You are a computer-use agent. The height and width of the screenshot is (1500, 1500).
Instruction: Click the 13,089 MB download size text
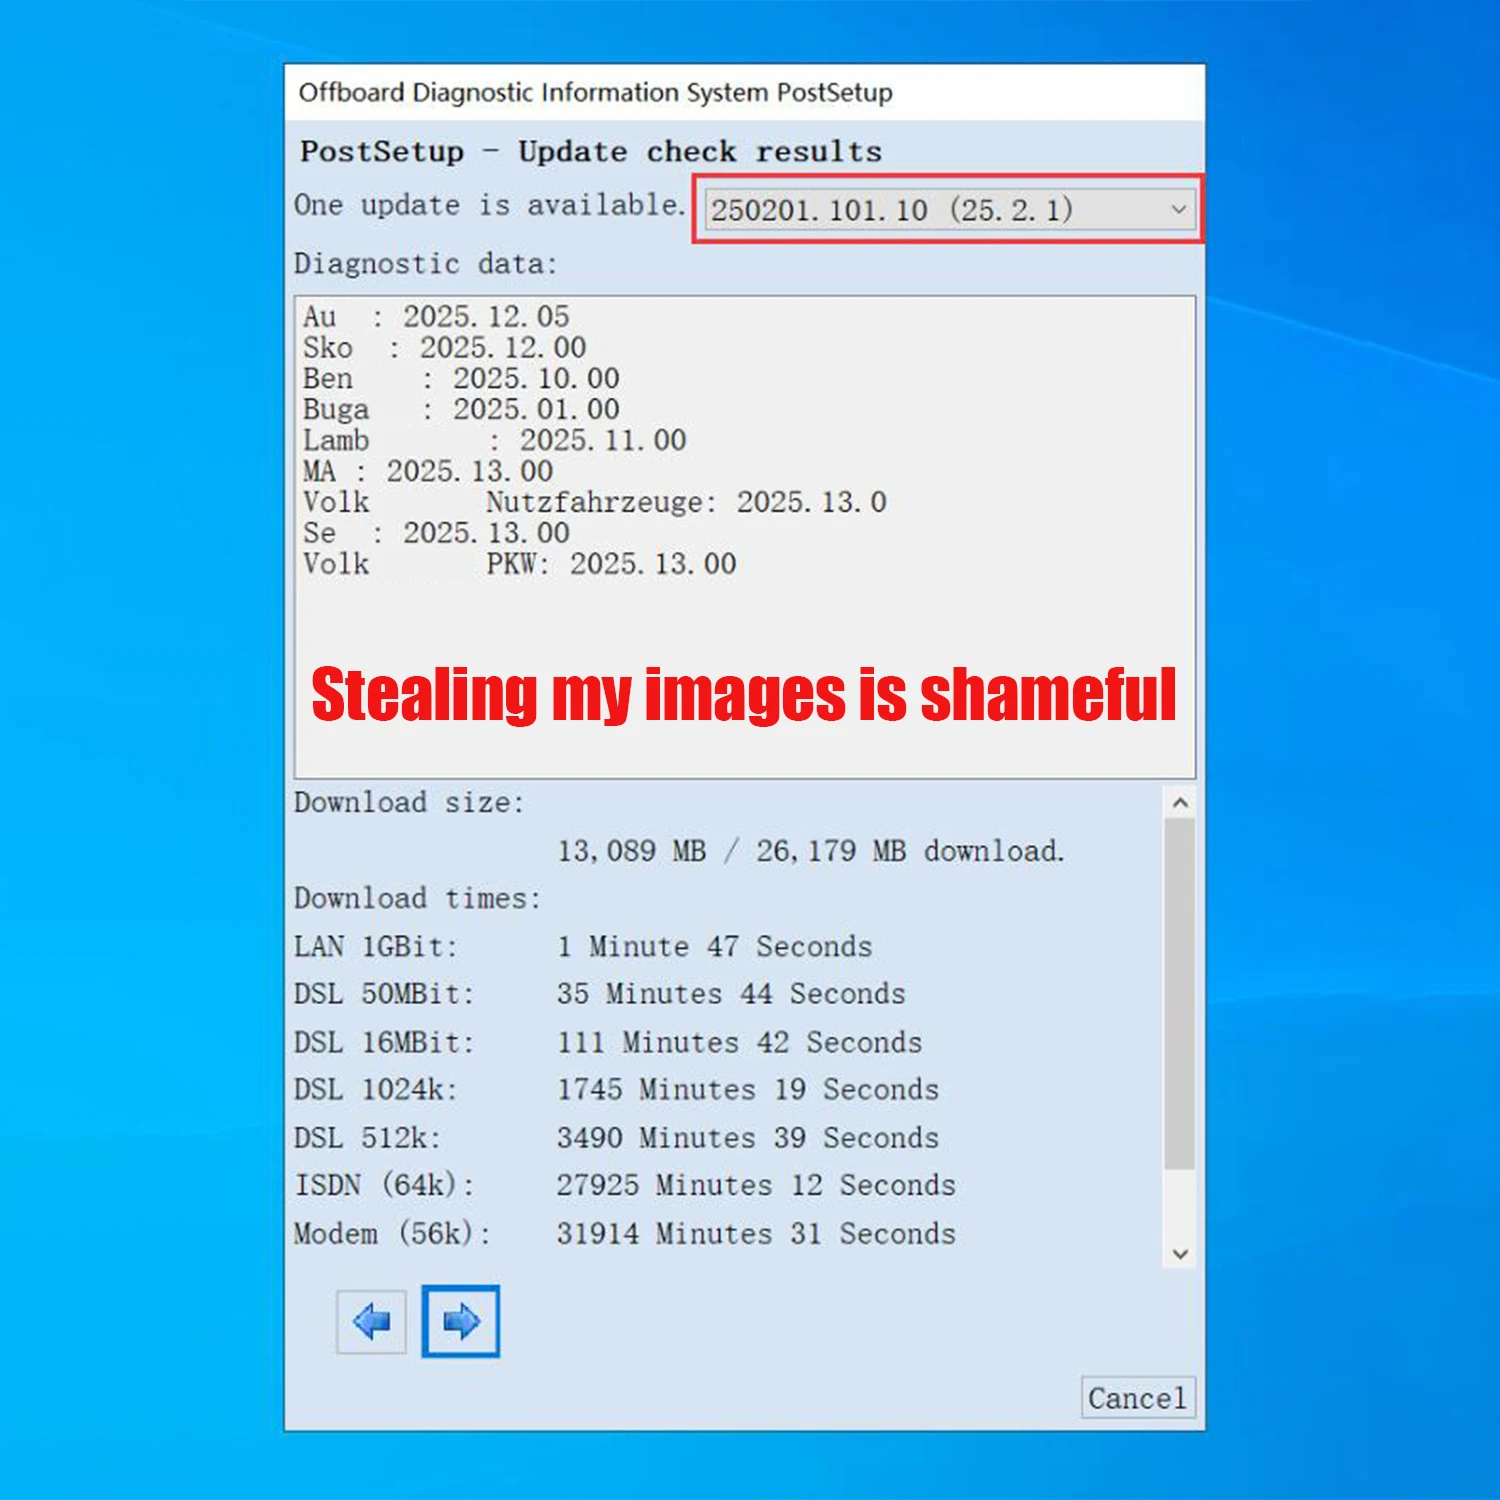[632, 851]
